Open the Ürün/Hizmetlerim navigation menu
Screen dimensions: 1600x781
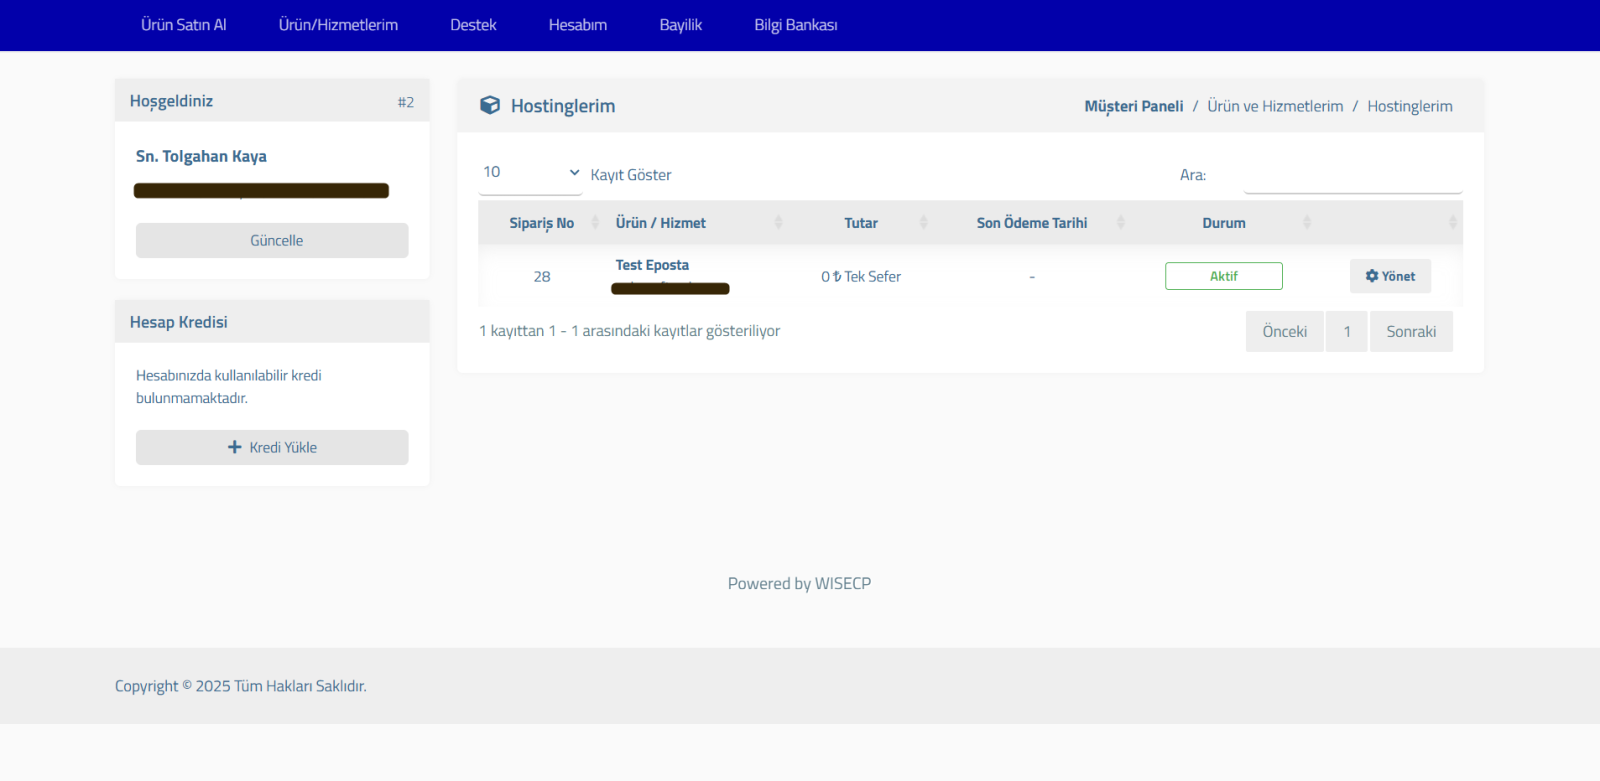(338, 25)
